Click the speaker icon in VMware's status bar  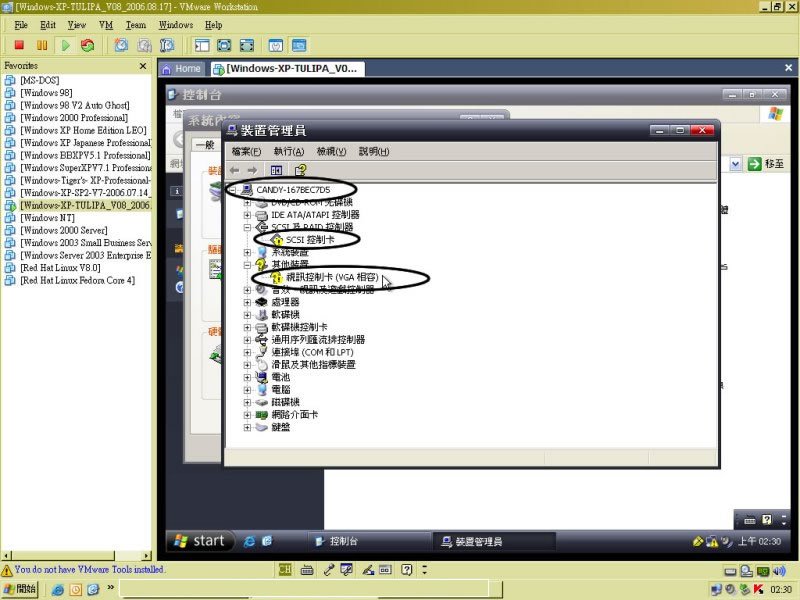point(779,571)
